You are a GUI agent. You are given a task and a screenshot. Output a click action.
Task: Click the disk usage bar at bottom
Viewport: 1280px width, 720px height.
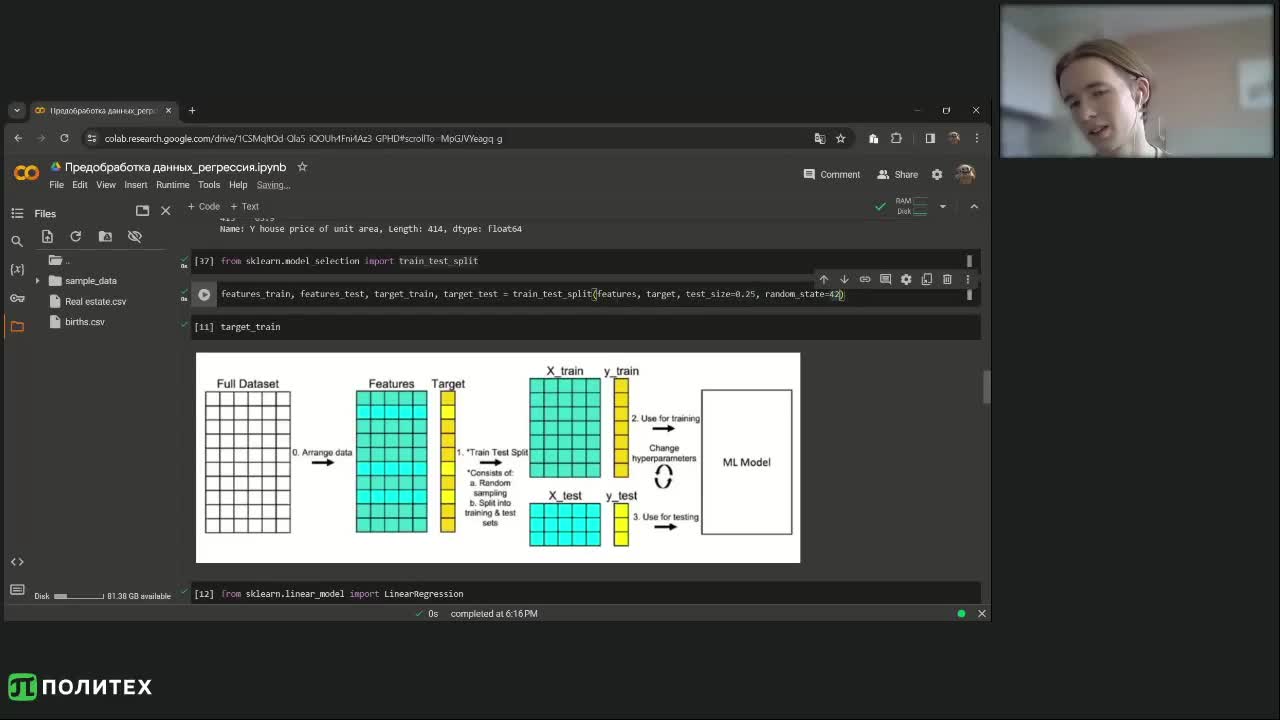click(79, 596)
